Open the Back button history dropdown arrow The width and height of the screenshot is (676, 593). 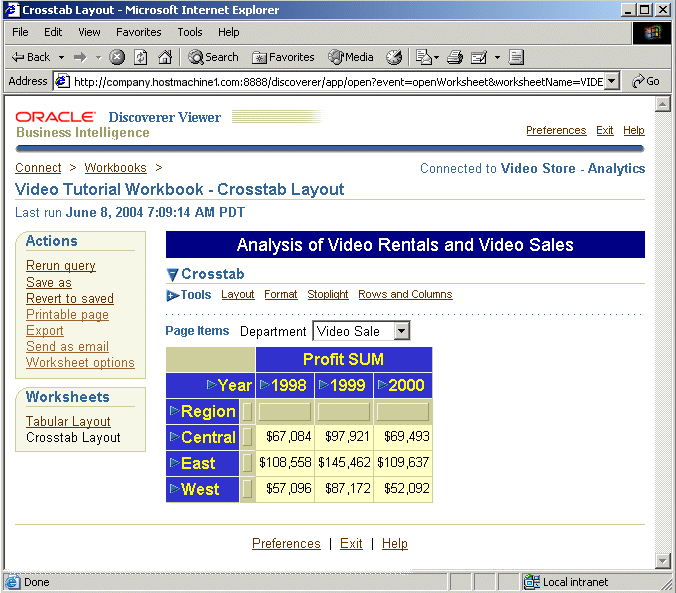click(61, 57)
